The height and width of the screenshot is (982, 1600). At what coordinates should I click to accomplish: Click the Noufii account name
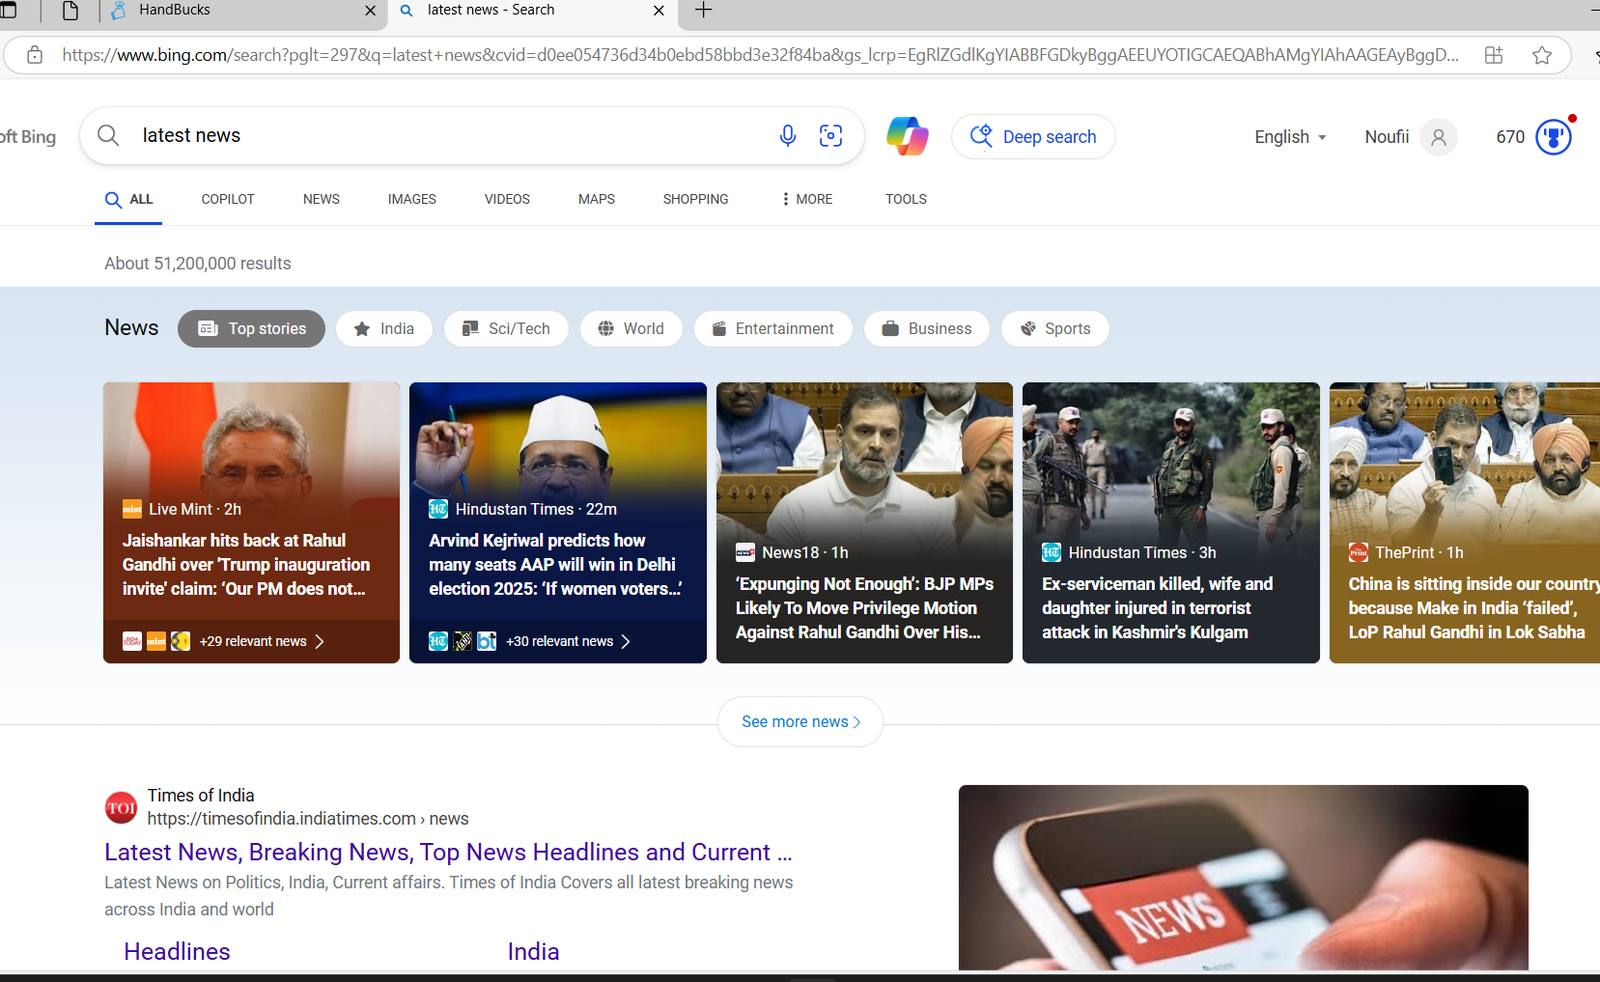[x=1386, y=137]
